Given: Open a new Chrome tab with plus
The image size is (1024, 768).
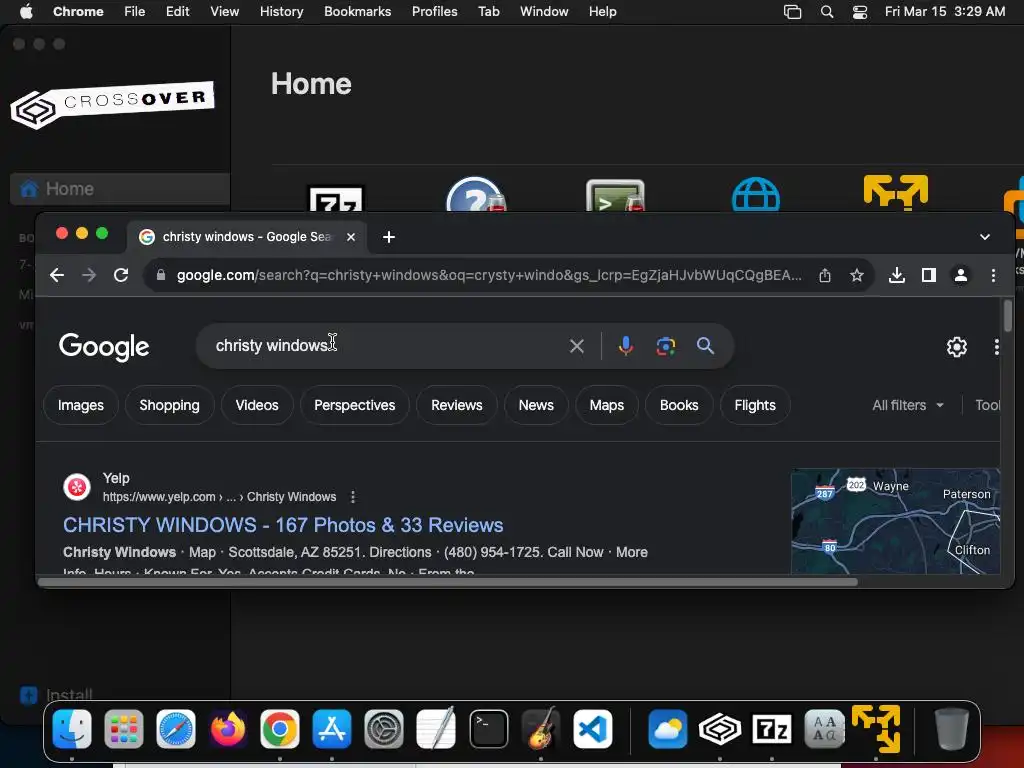Looking at the screenshot, I should point(389,237).
